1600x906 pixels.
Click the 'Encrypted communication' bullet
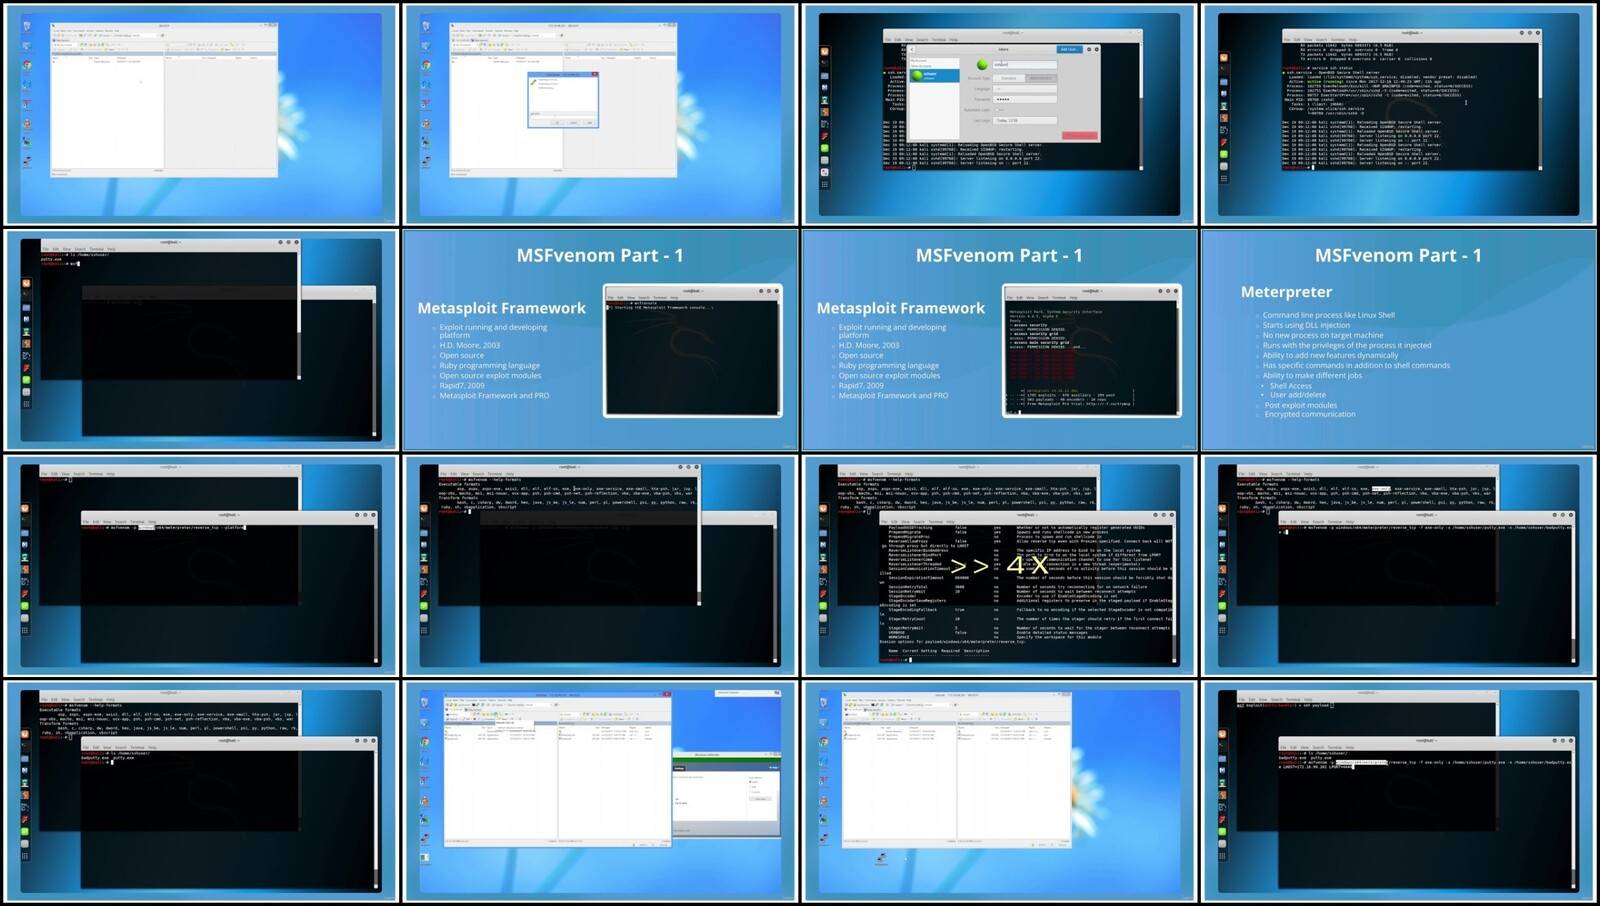tap(1310, 414)
